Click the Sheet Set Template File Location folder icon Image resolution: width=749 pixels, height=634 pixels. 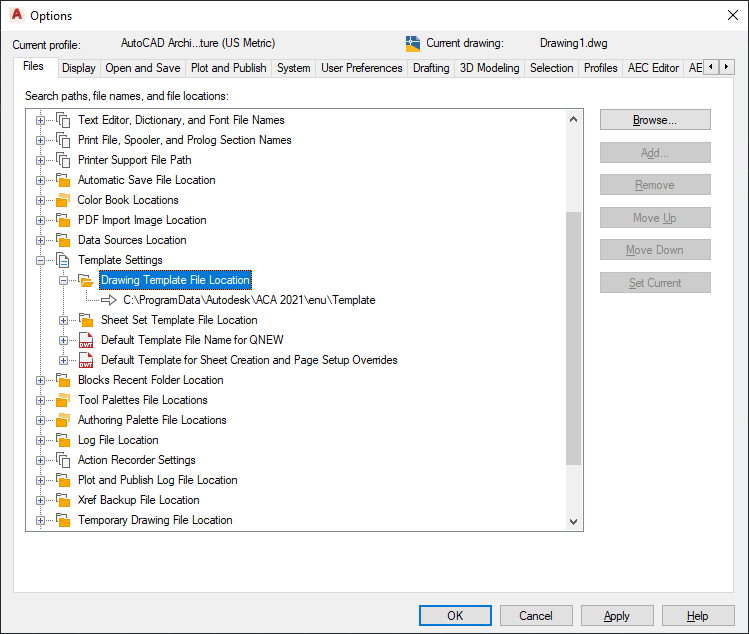86,320
